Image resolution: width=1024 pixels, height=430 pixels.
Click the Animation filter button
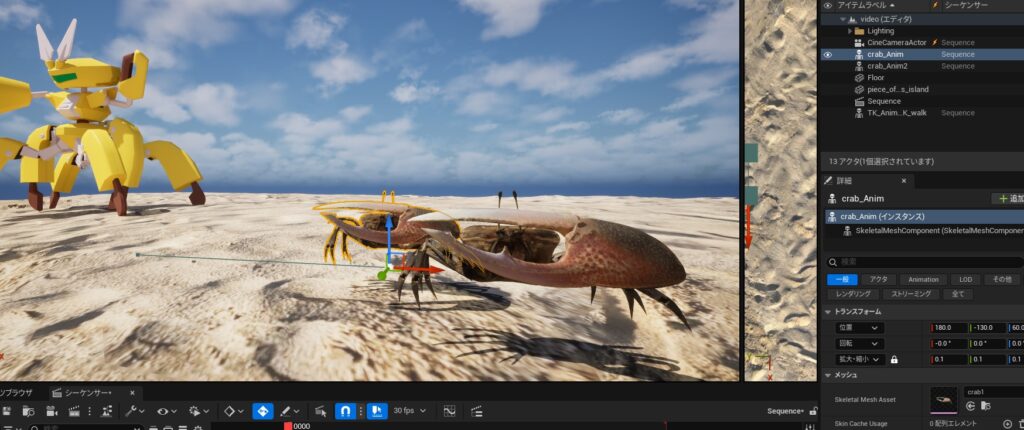click(x=921, y=279)
